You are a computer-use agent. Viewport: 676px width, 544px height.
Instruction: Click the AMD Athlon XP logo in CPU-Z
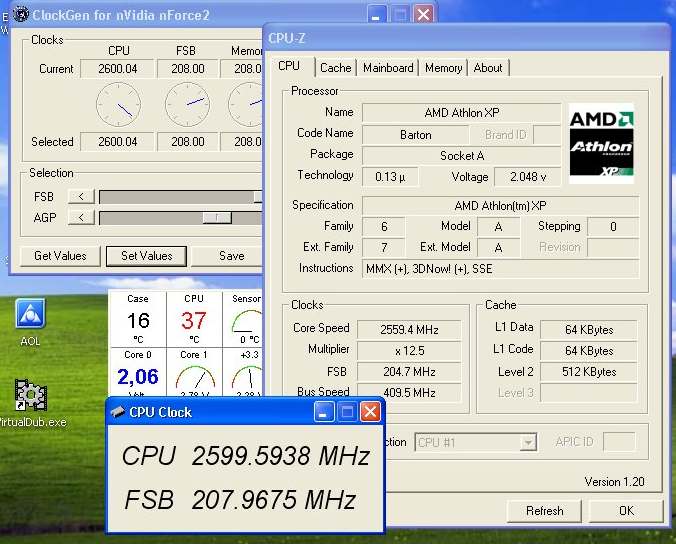click(x=601, y=144)
